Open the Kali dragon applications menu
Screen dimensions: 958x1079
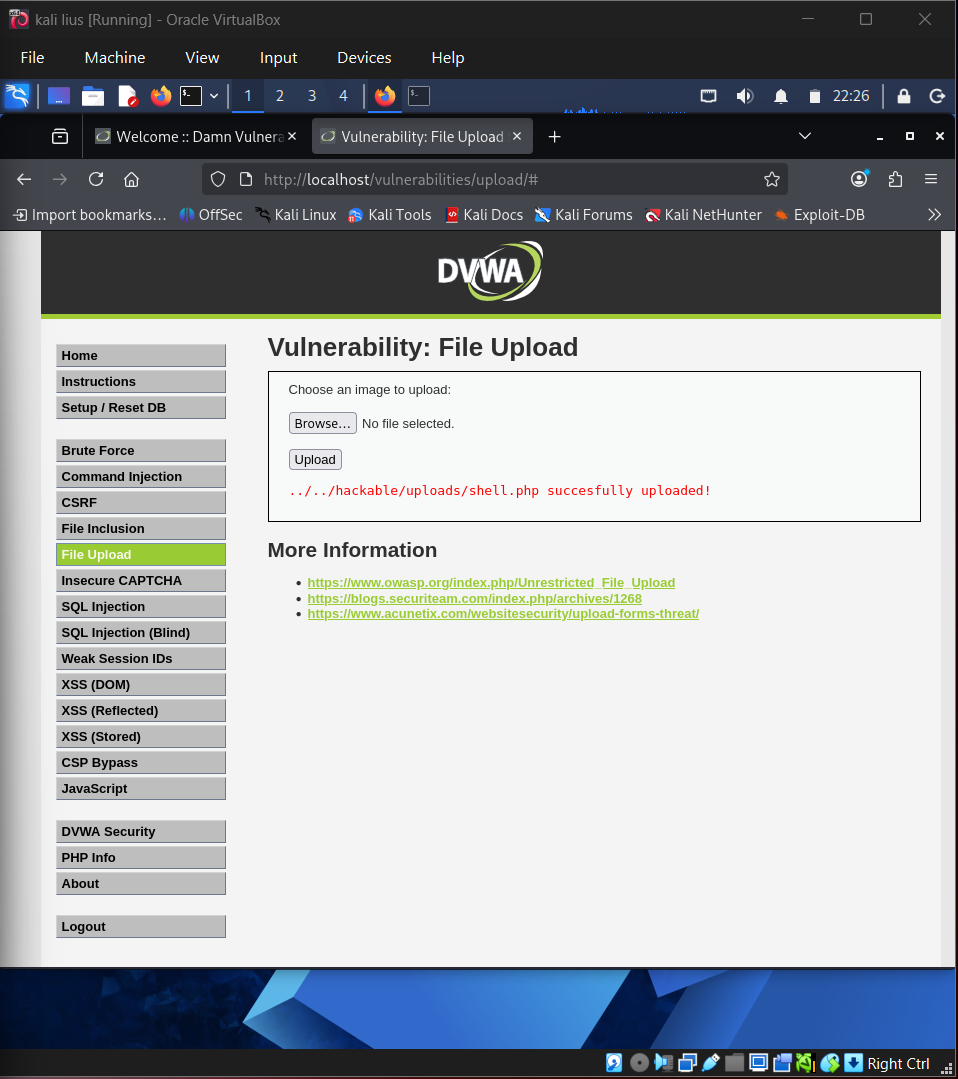coord(17,96)
